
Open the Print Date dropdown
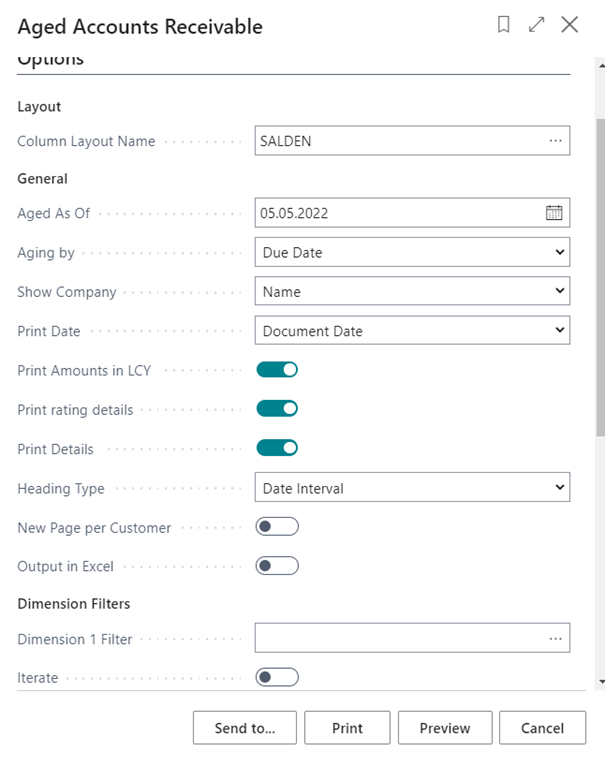click(412, 331)
